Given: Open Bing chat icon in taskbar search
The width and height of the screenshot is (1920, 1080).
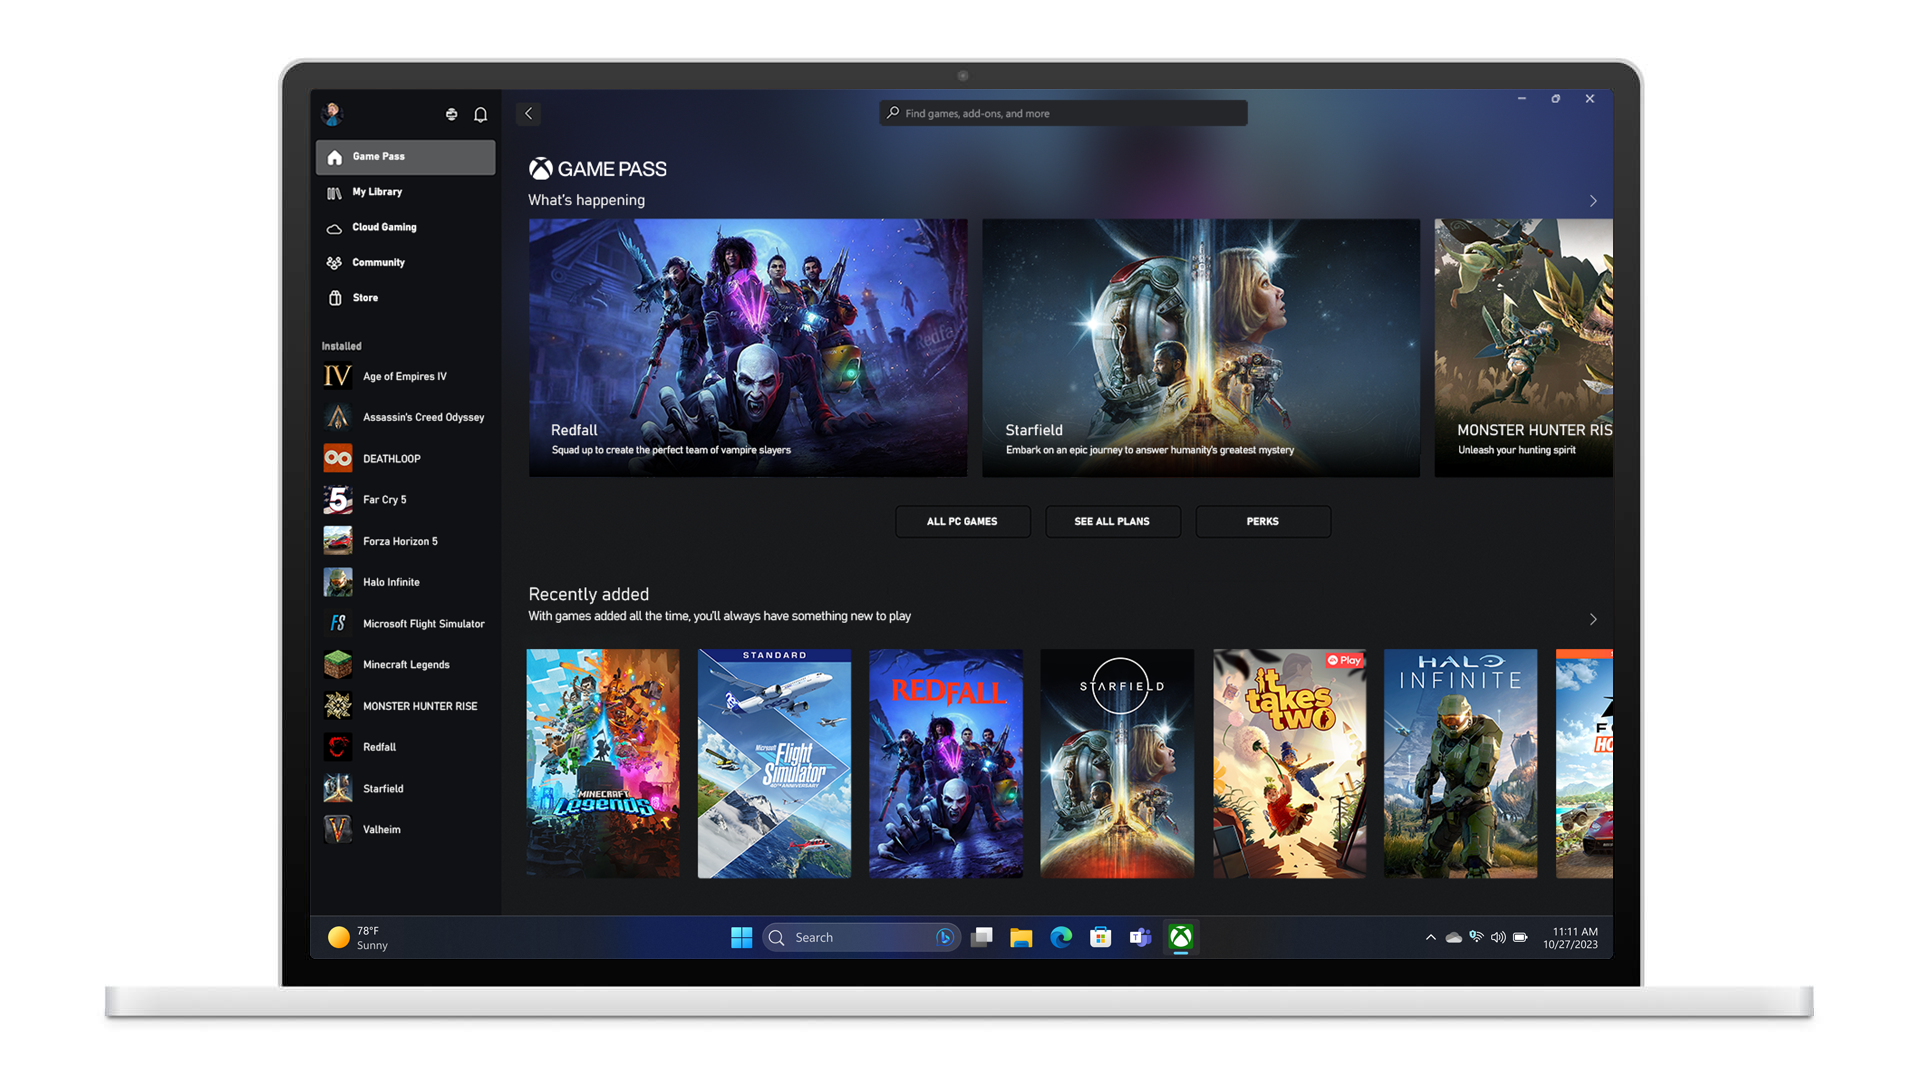Looking at the screenshot, I should tap(943, 937).
